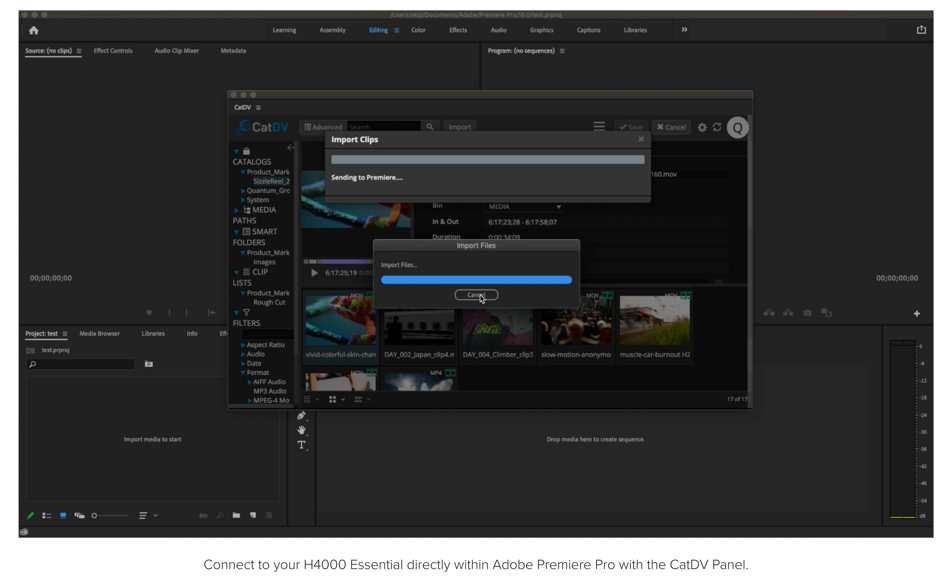
Task: Show more workspaces with double chevron
Action: (684, 30)
